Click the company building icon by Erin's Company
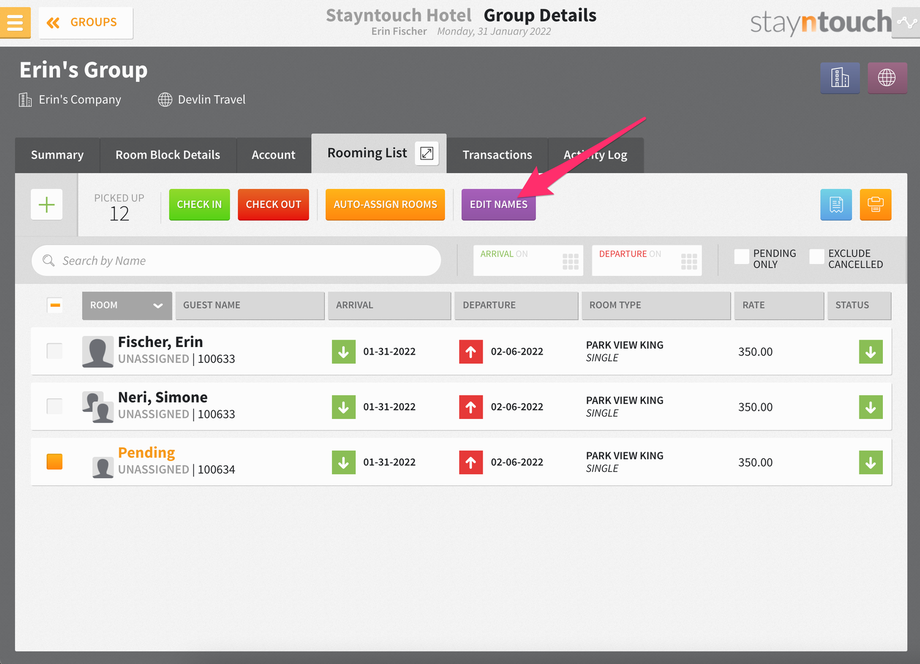Viewport: 920px width, 664px height. point(25,100)
